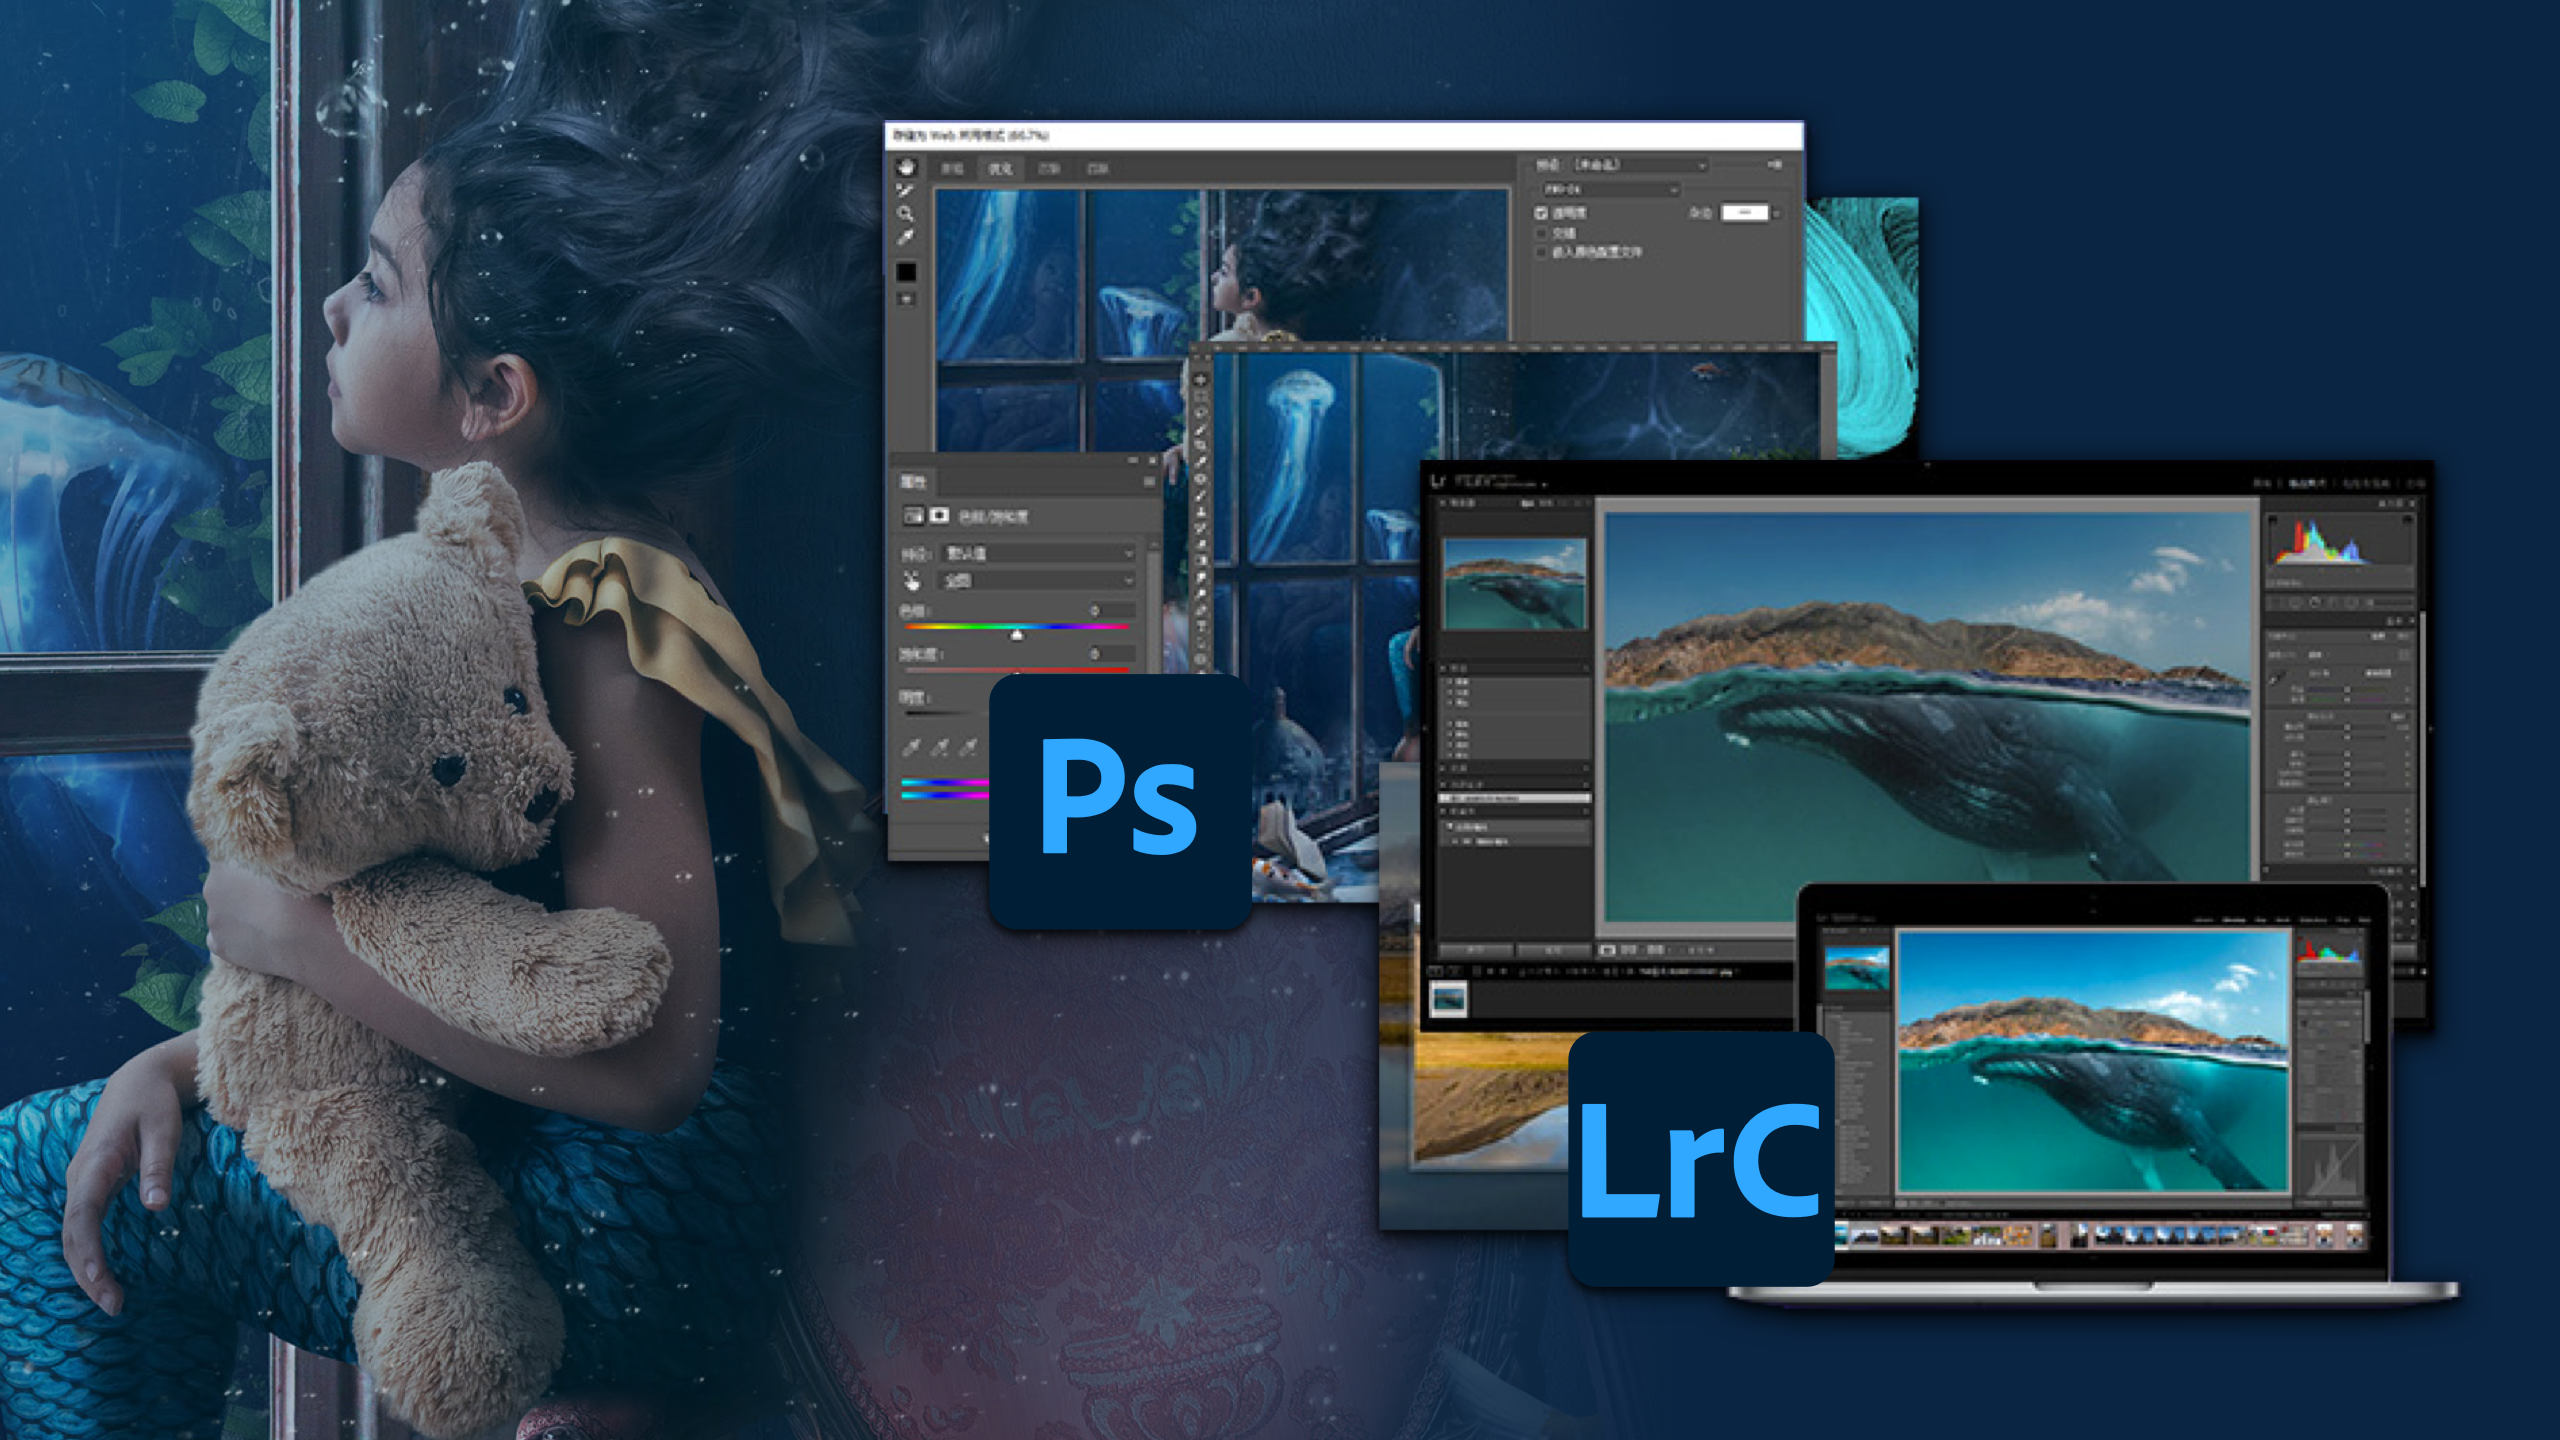The width and height of the screenshot is (2560, 1440).
Task: Select the Zoom magnifier tool in Save for Web
Action: coord(906,214)
